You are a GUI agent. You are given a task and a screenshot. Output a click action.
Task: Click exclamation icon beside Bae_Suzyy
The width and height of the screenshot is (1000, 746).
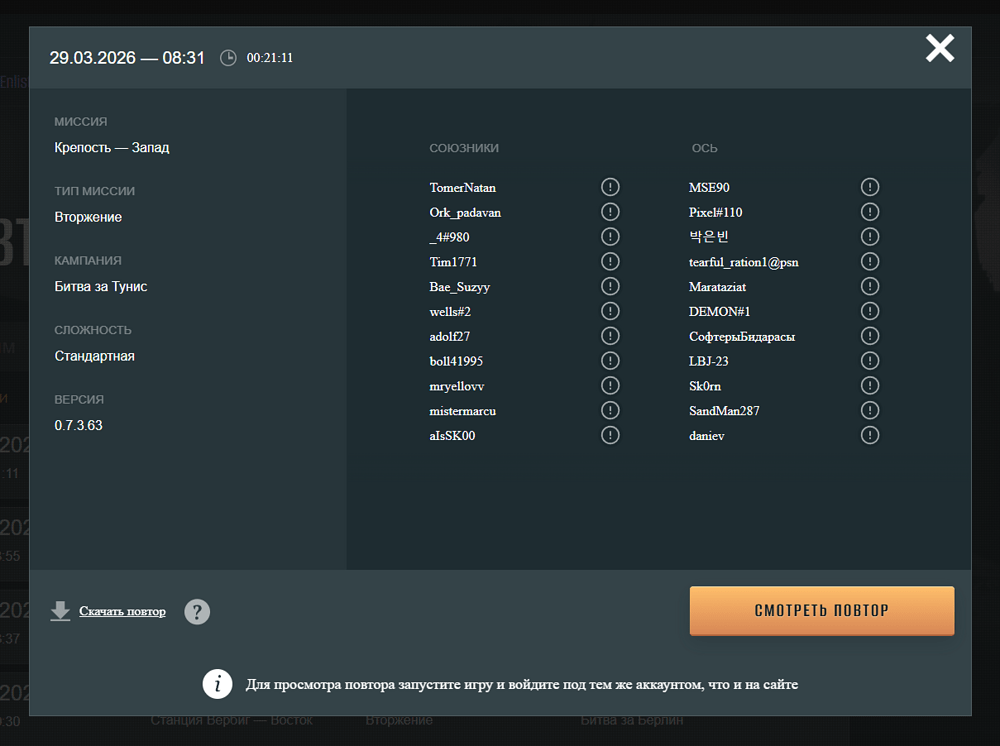click(x=610, y=286)
